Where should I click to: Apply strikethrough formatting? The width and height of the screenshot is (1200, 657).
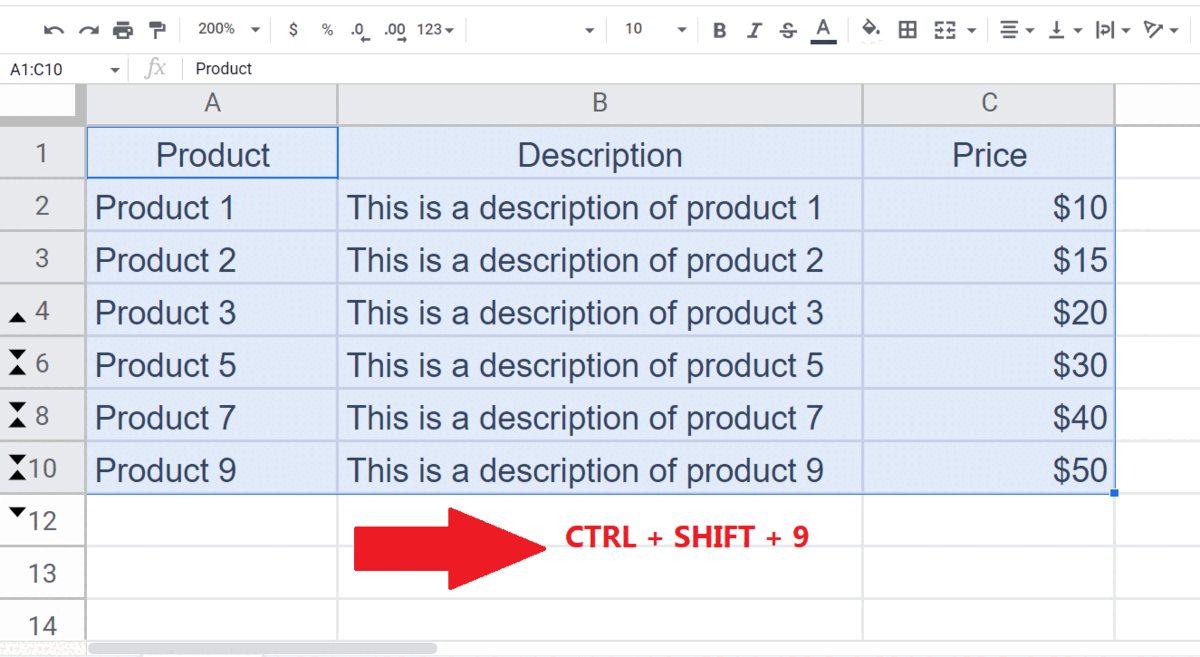tap(788, 30)
